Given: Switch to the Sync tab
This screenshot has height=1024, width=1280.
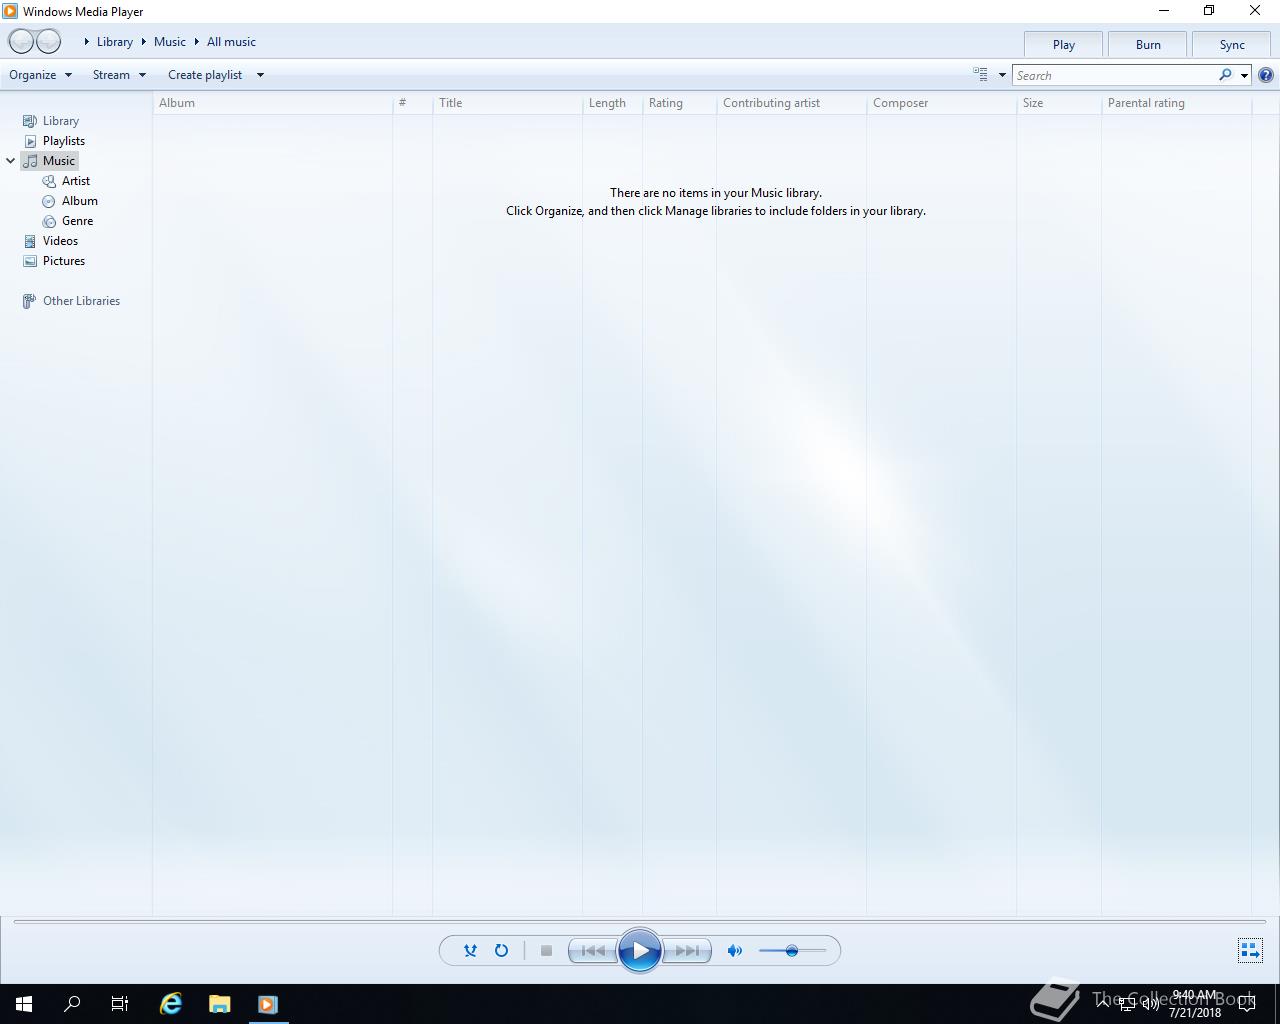Looking at the screenshot, I should coord(1232,44).
